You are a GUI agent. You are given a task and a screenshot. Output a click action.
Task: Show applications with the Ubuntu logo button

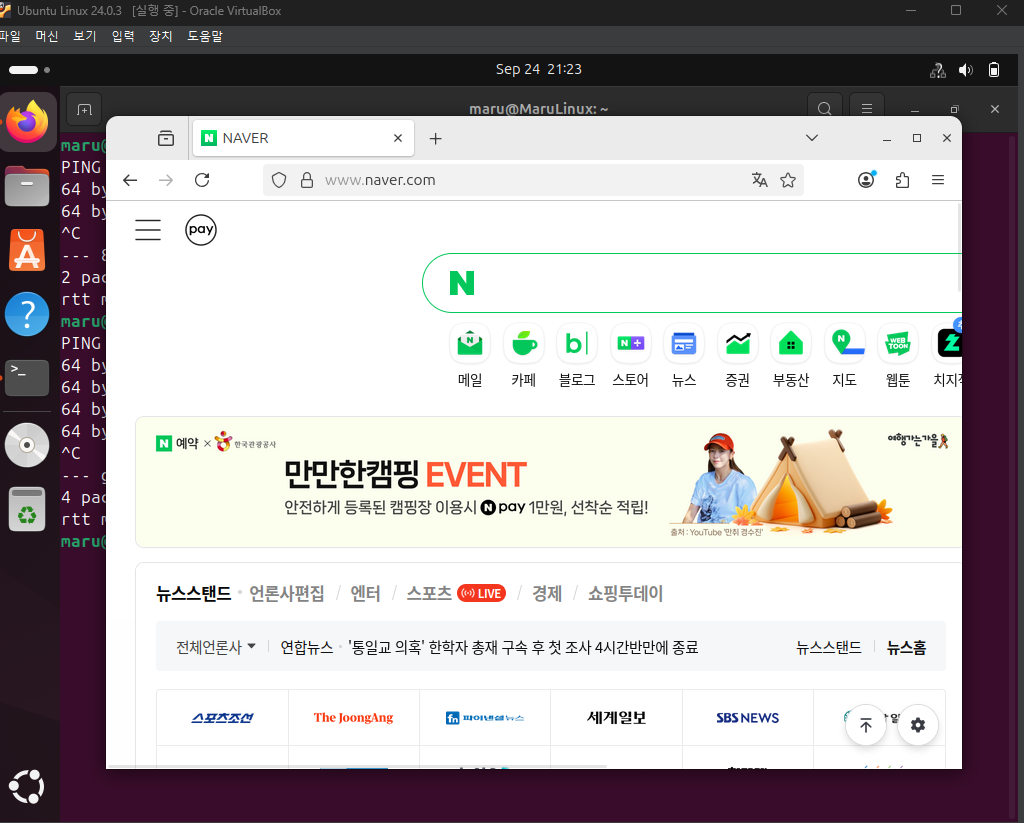[27, 787]
